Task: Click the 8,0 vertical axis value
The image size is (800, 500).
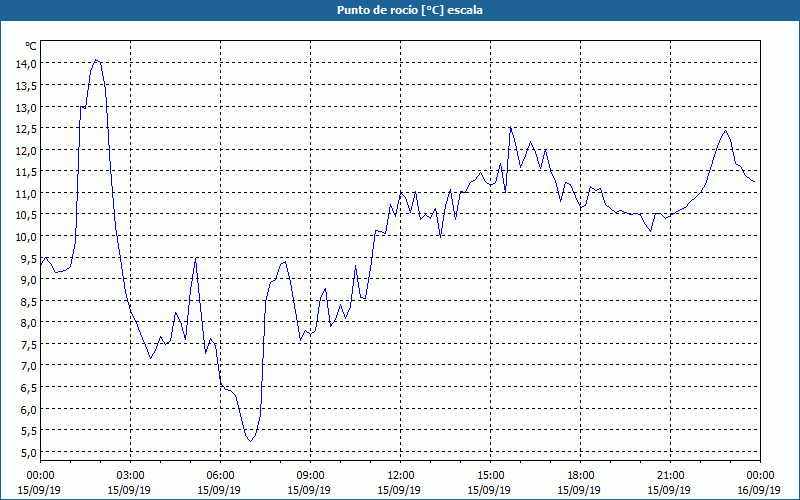Action: [x=29, y=323]
